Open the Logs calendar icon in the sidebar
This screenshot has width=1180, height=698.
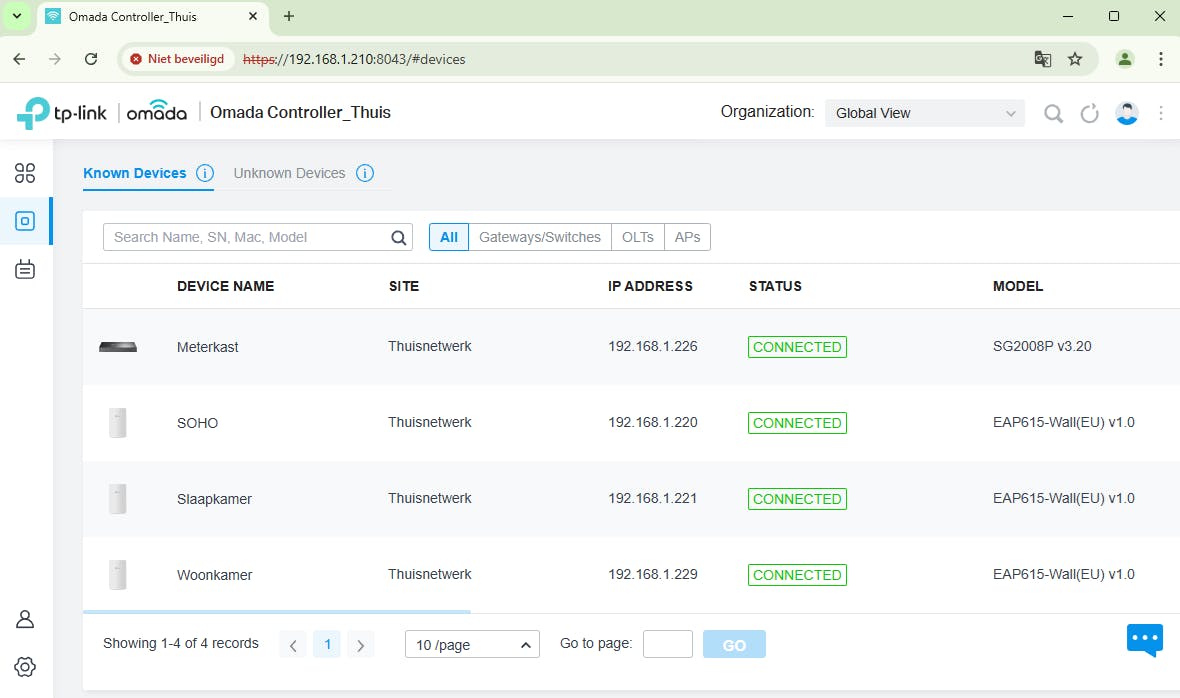[x=25, y=269]
